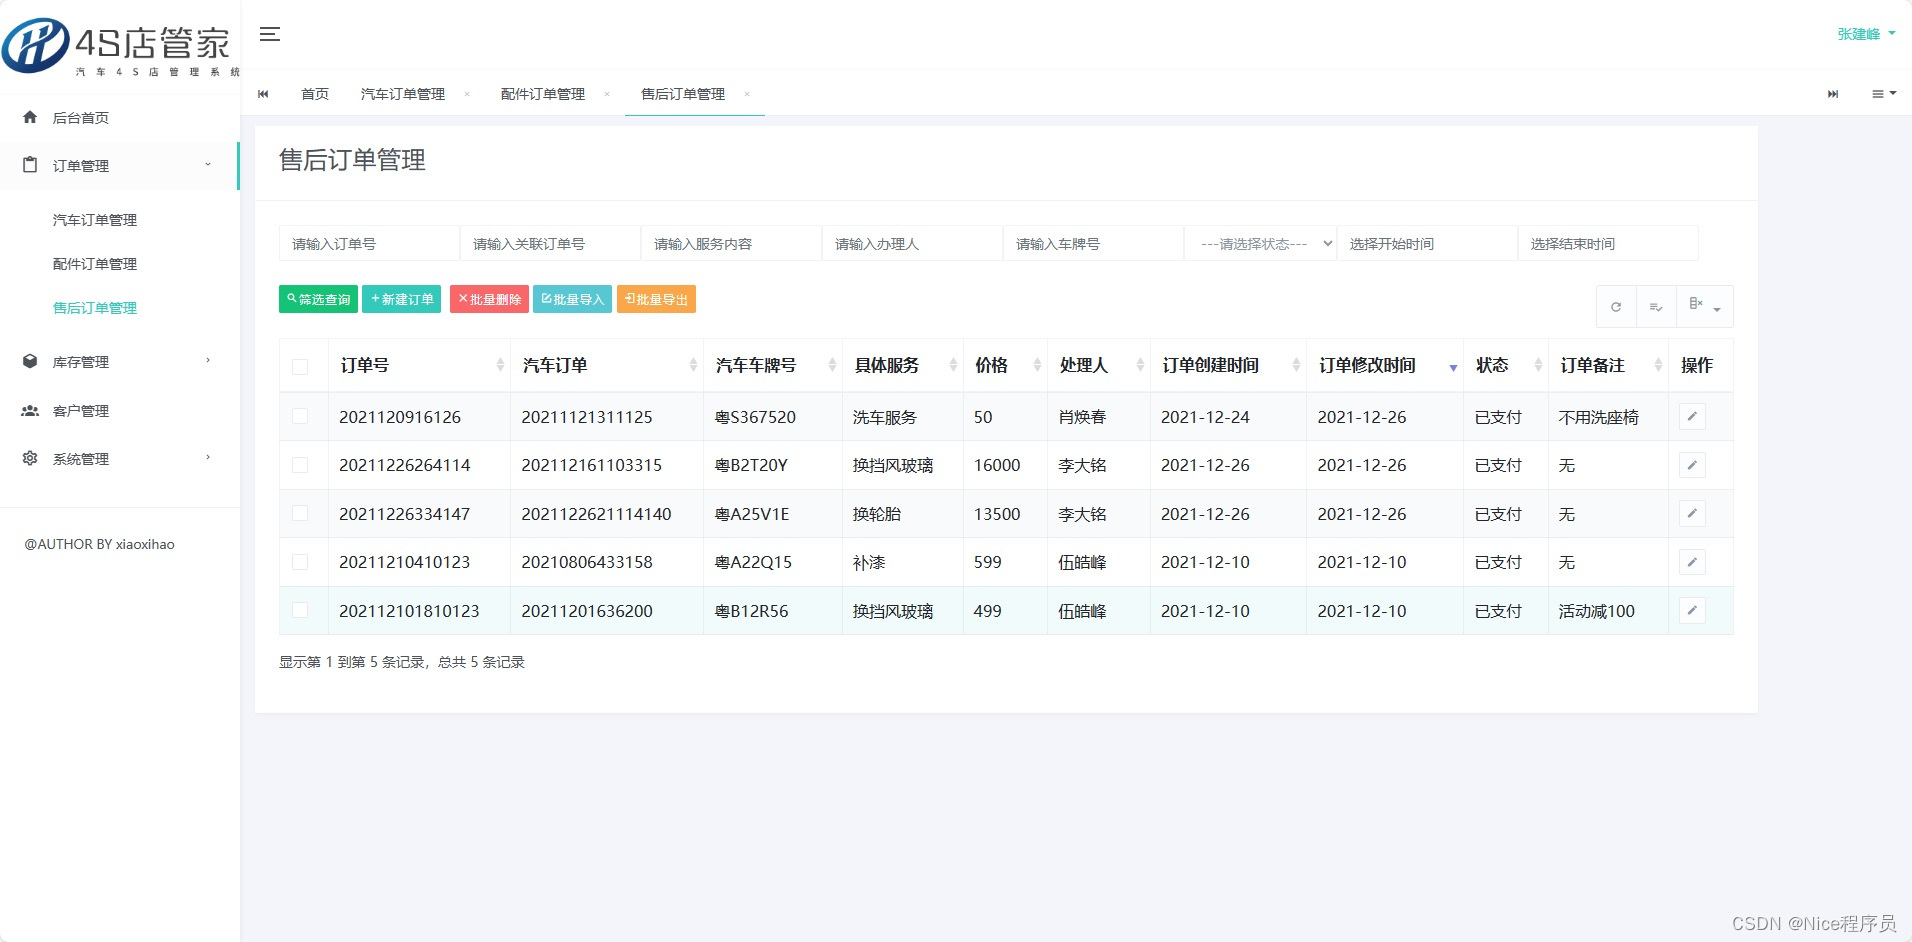Toggle the table view switch icon
Viewport: 1912px width, 942px height.
[1656, 307]
